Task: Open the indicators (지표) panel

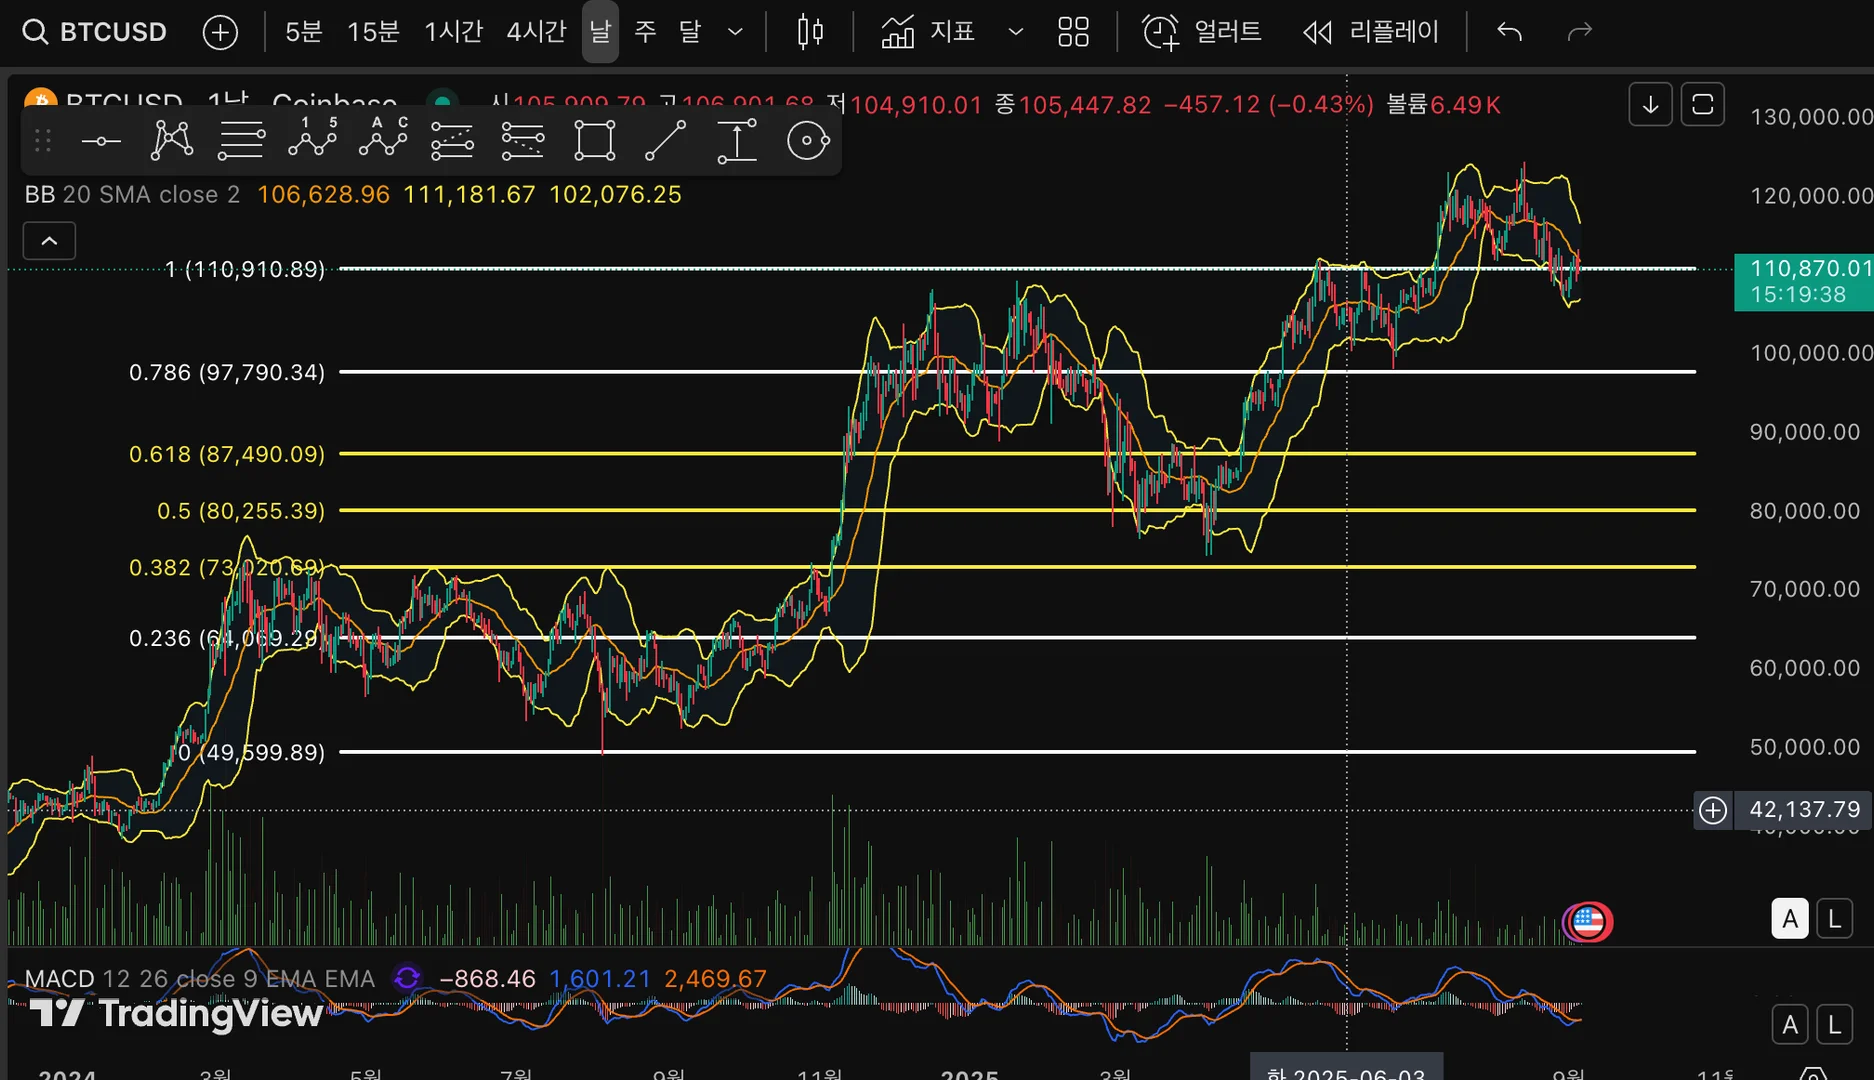Action: pyautogui.click(x=928, y=32)
